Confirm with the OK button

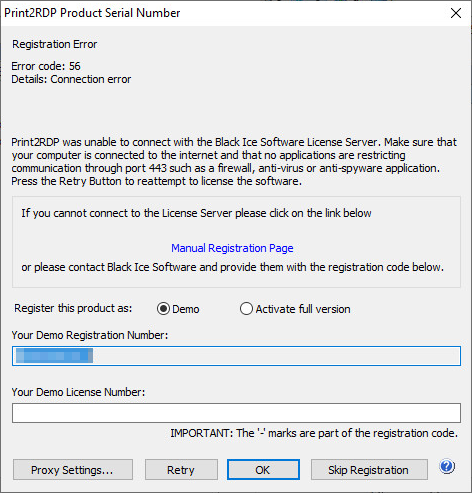click(263, 470)
